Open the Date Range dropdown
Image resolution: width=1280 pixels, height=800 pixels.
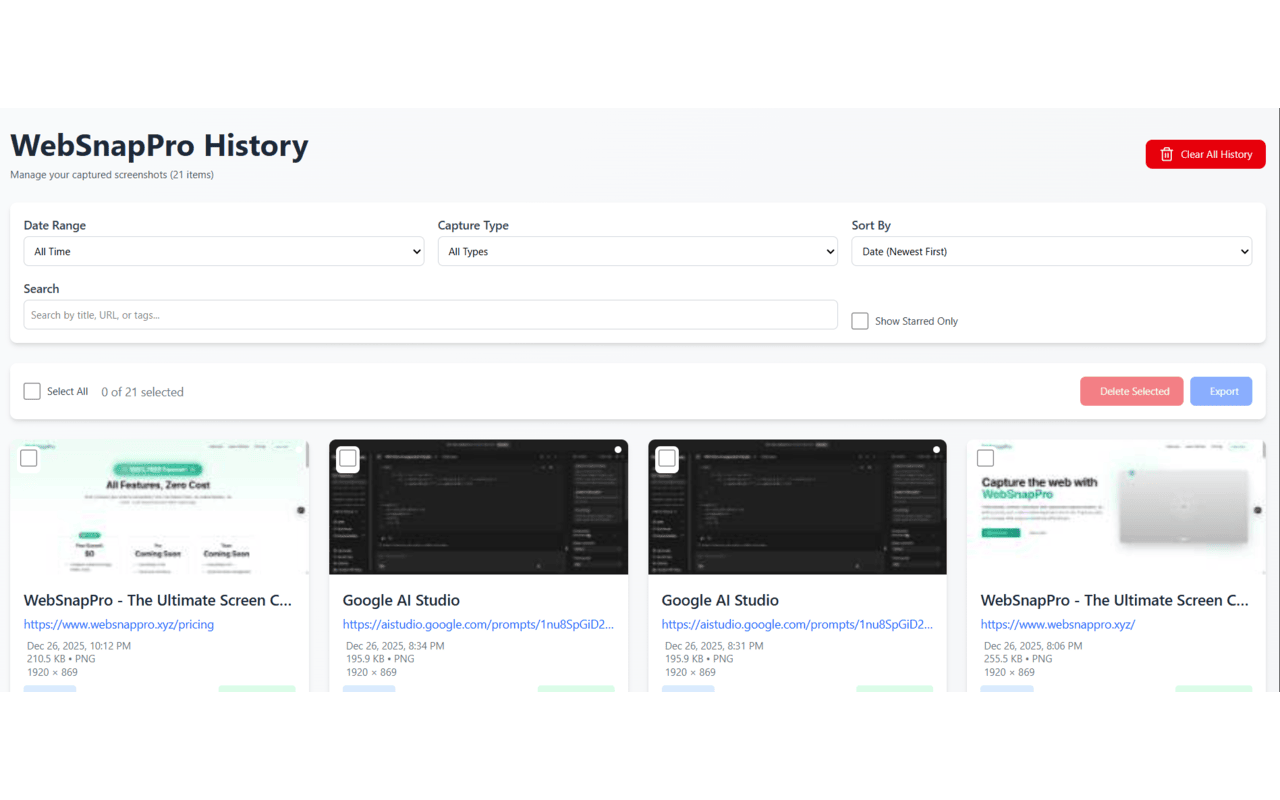(x=223, y=251)
